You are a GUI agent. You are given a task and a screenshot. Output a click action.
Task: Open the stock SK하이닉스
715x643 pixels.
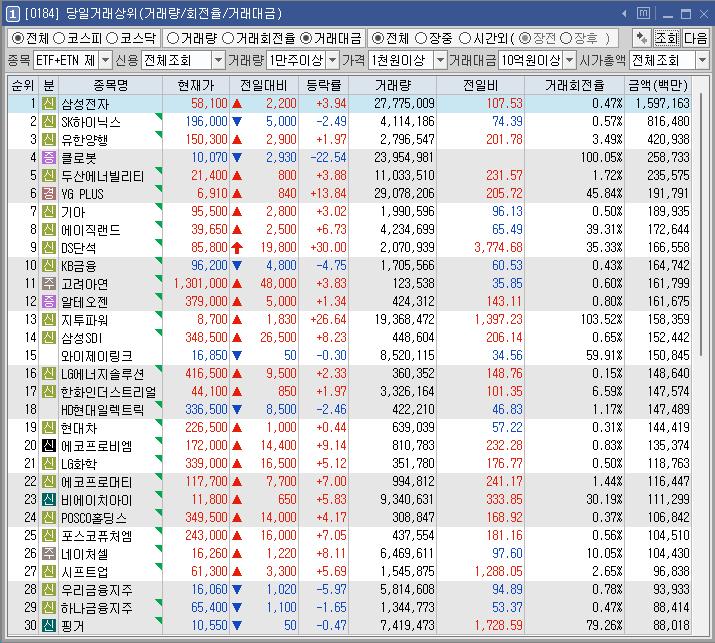91,122
